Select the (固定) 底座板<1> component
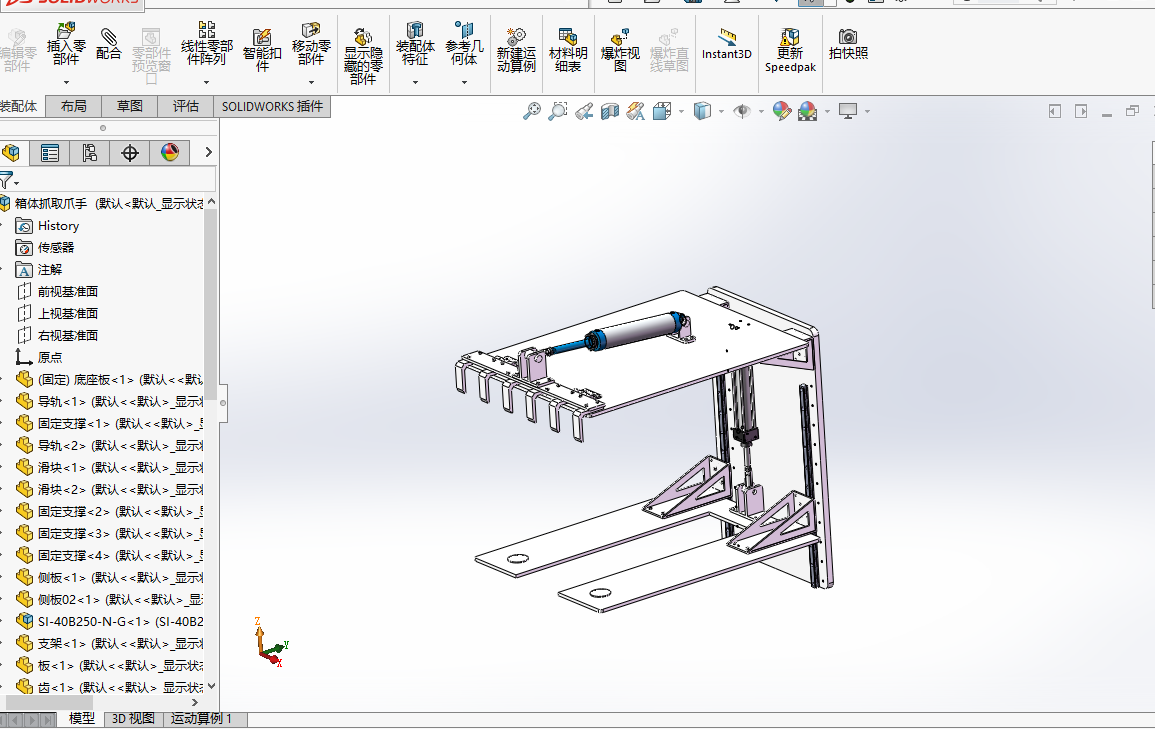The height and width of the screenshot is (729, 1155). (108, 380)
